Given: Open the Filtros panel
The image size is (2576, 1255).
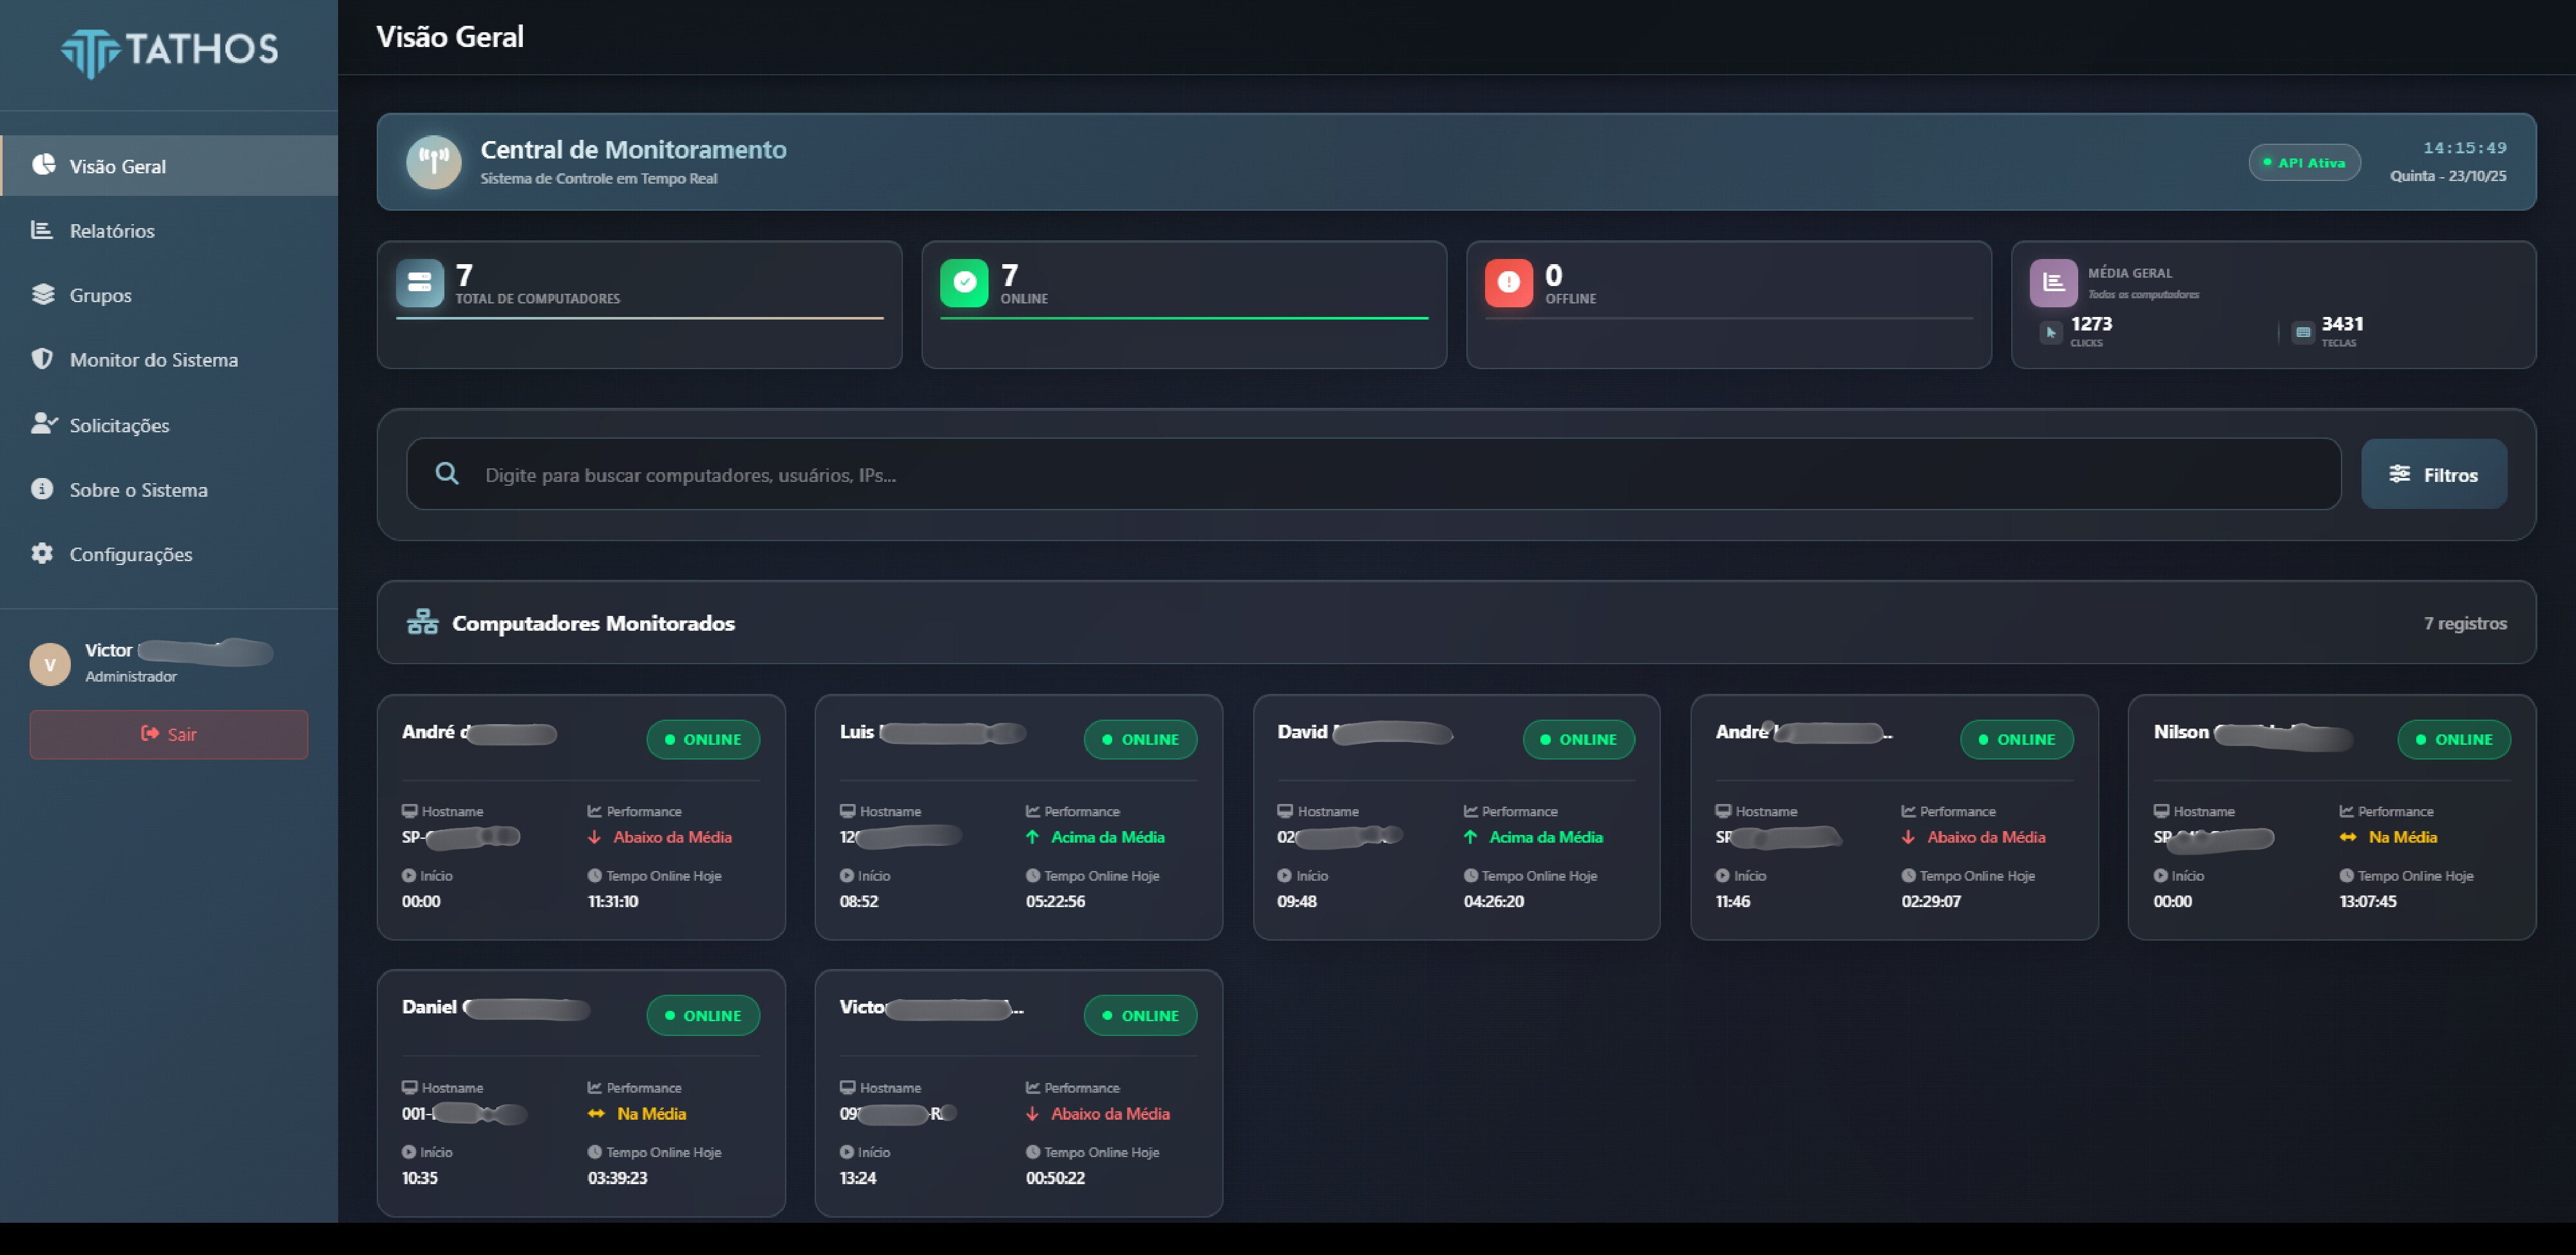Looking at the screenshot, I should 2434,474.
